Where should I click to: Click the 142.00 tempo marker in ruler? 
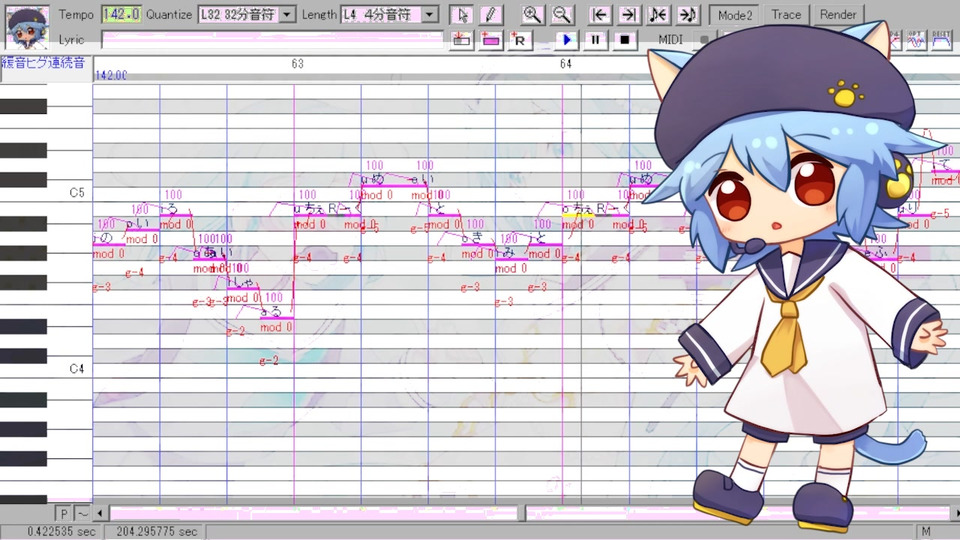111,75
